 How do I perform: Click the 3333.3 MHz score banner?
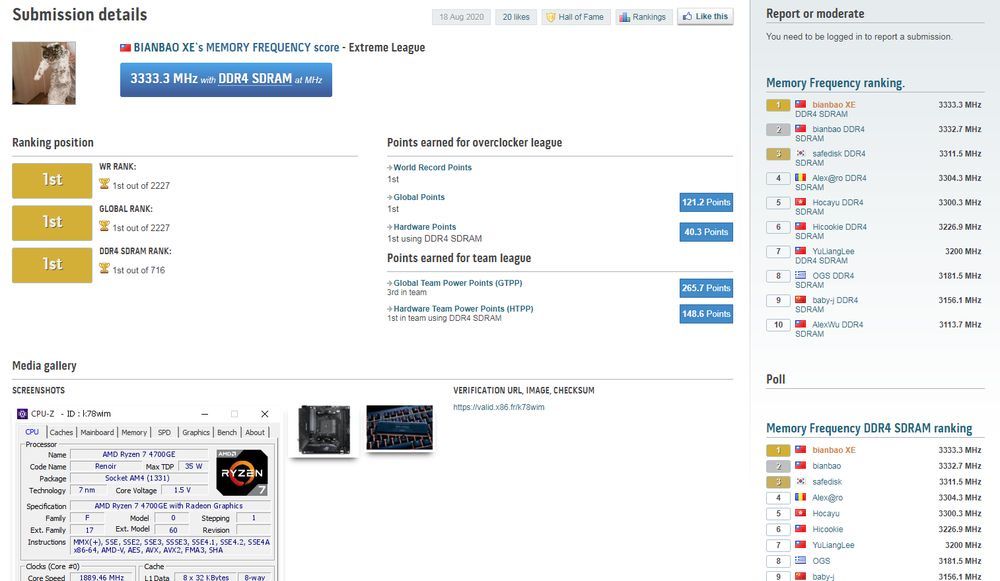click(x=226, y=79)
